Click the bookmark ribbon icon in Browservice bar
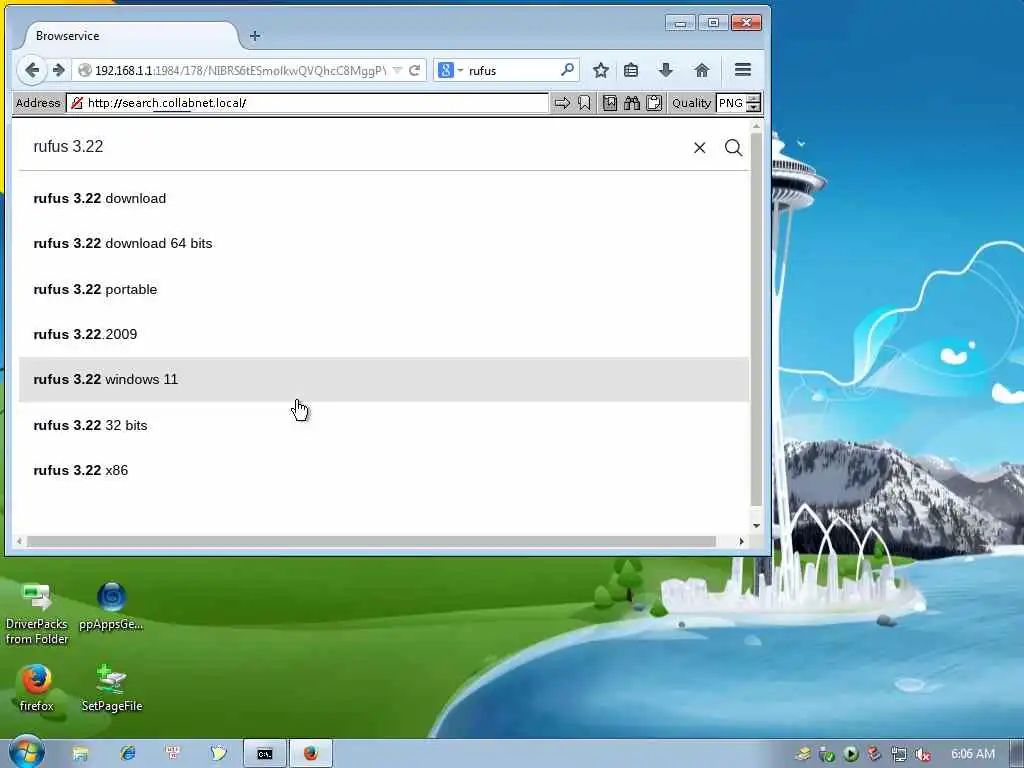1024x768 pixels. pyautogui.click(x=584, y=103)
